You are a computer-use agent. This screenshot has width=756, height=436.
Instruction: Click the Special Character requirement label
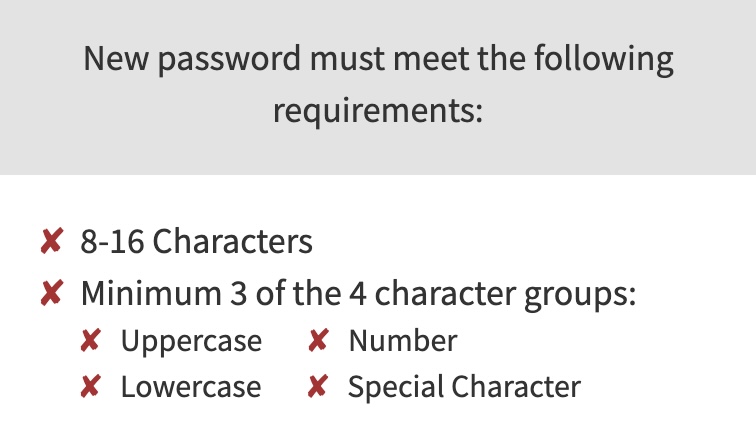464,387
